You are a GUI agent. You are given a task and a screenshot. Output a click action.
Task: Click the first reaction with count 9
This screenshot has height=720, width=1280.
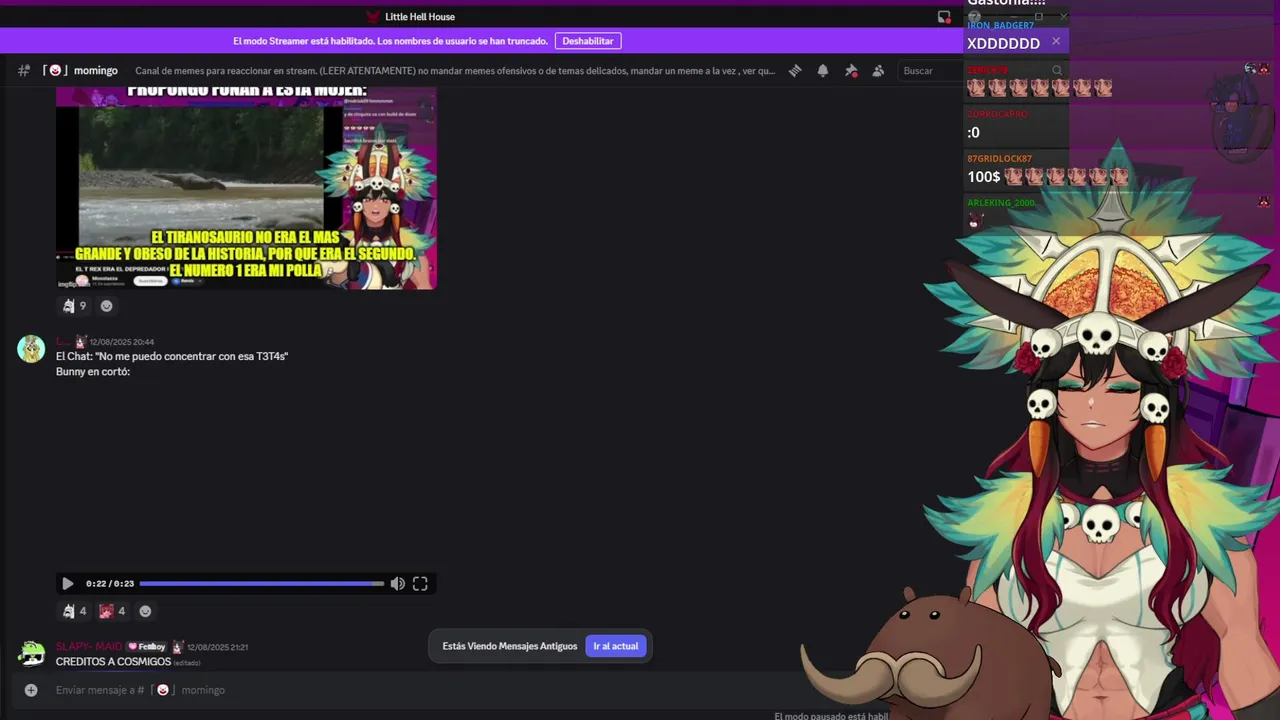tap(75, 306)
